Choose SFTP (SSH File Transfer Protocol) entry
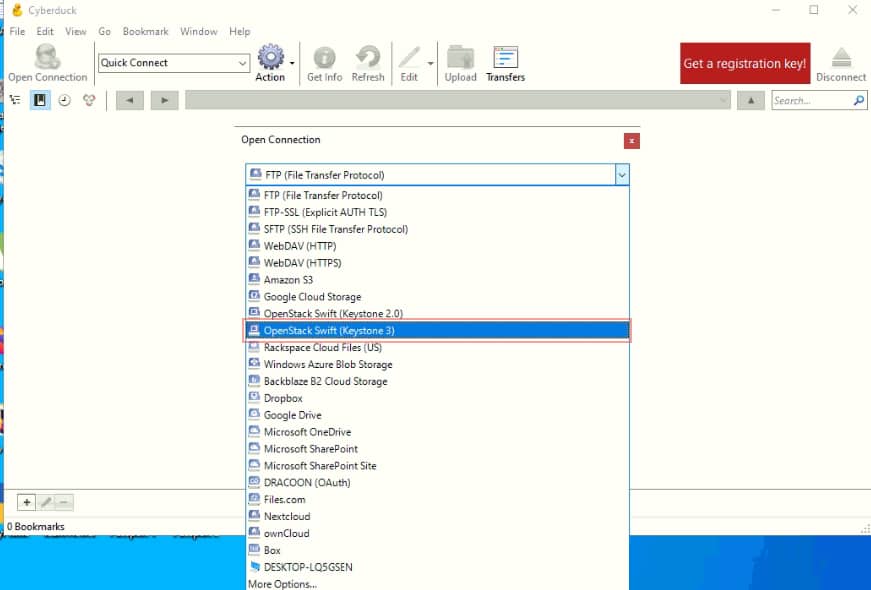This screenshot has height=590, width=871. [x=335, y=229]
